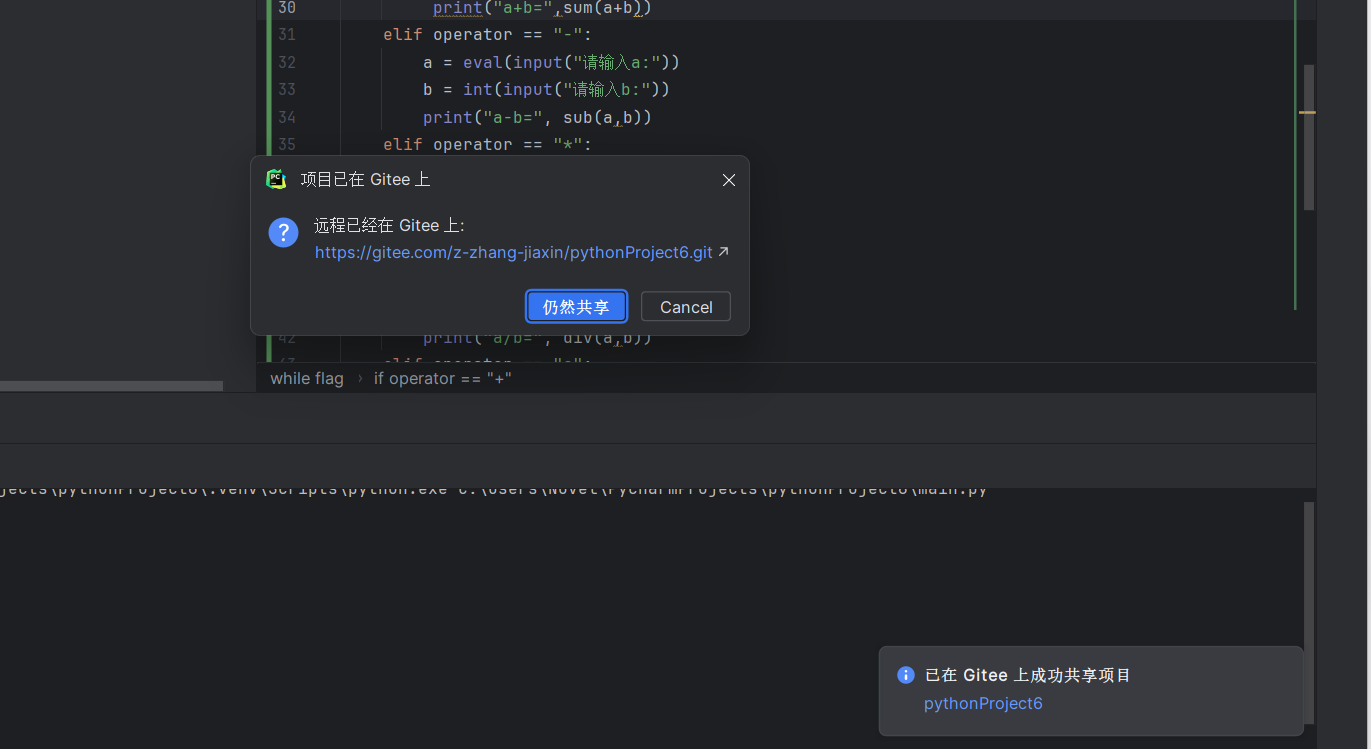Select the 'if operator == "+"' breadcrumb

(x=443, y=378)
